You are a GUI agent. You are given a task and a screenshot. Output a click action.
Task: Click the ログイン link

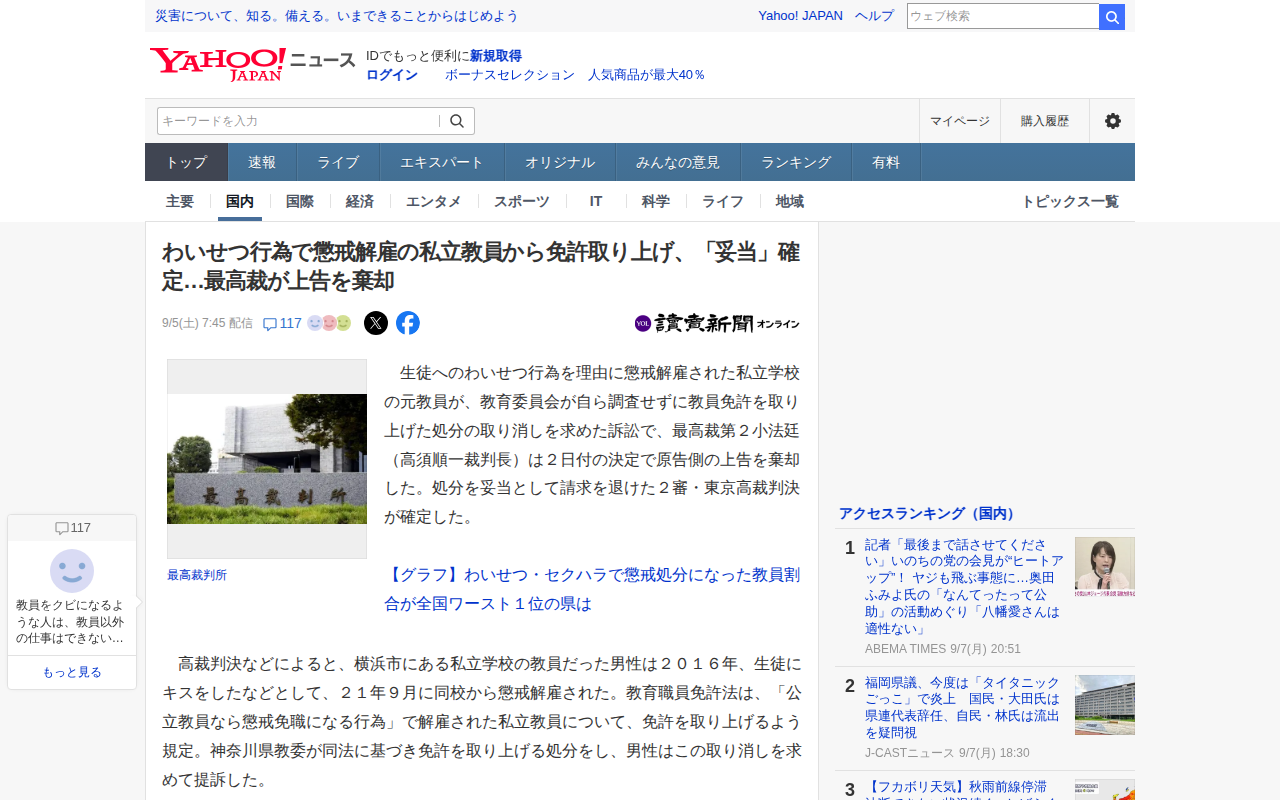pos(392,75)
